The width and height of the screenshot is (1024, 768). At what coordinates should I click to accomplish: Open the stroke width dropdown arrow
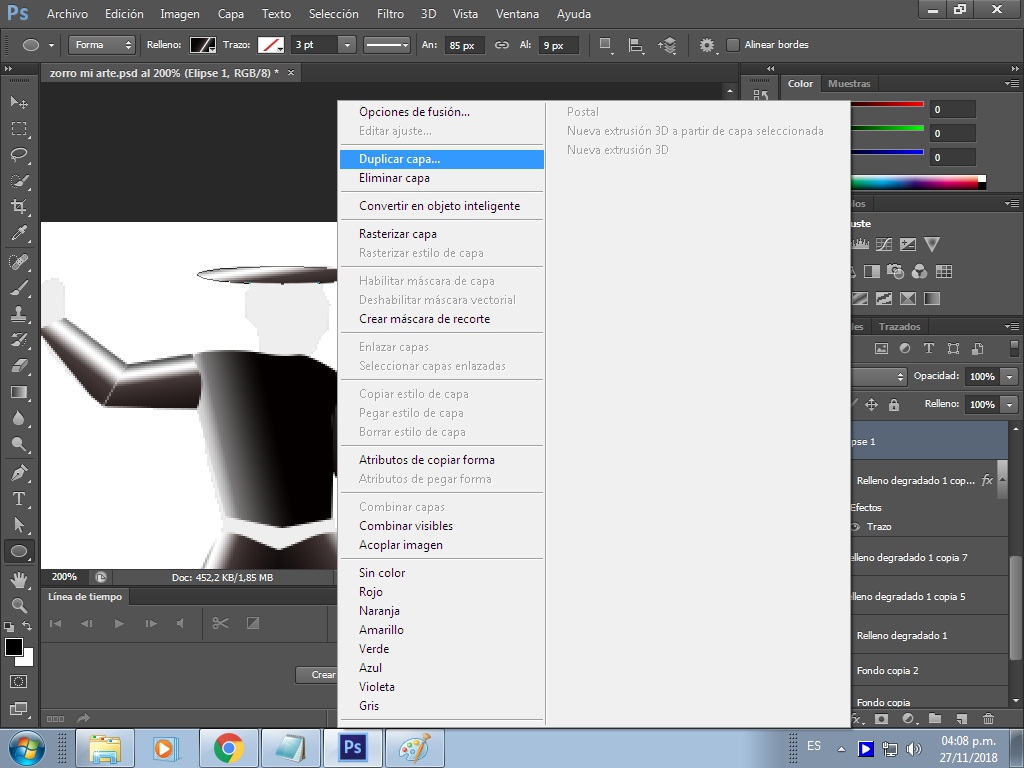click(x=347, y=44)
